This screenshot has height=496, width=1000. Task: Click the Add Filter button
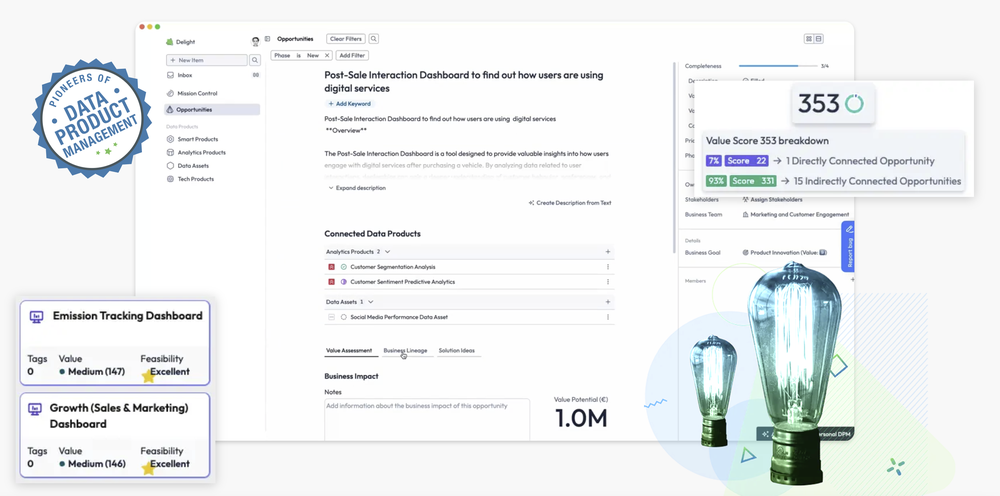coord(352,55)
